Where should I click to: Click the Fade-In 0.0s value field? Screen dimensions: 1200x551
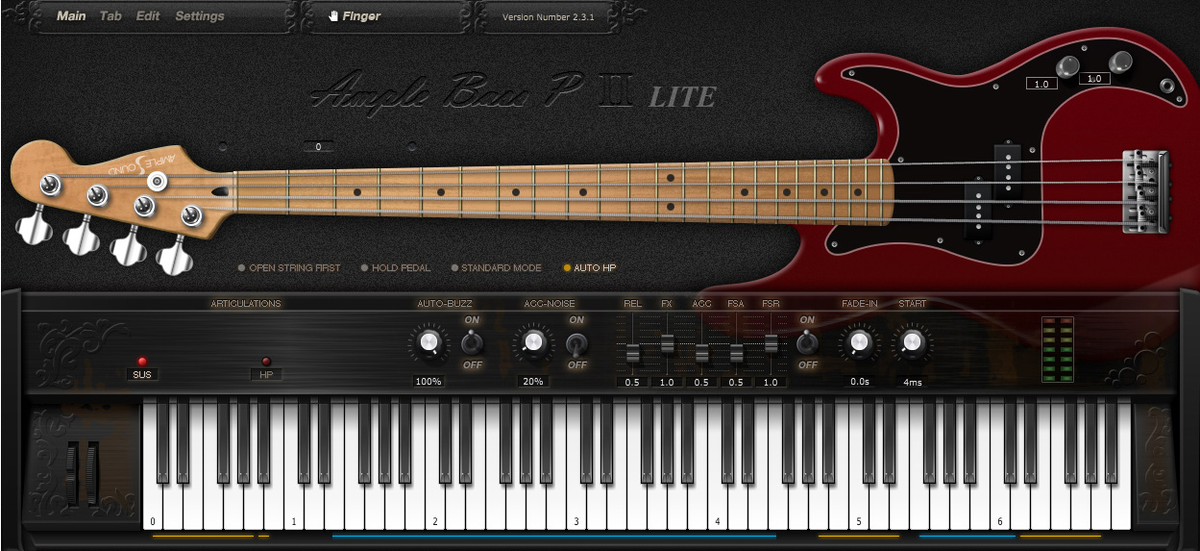(859, 382)
